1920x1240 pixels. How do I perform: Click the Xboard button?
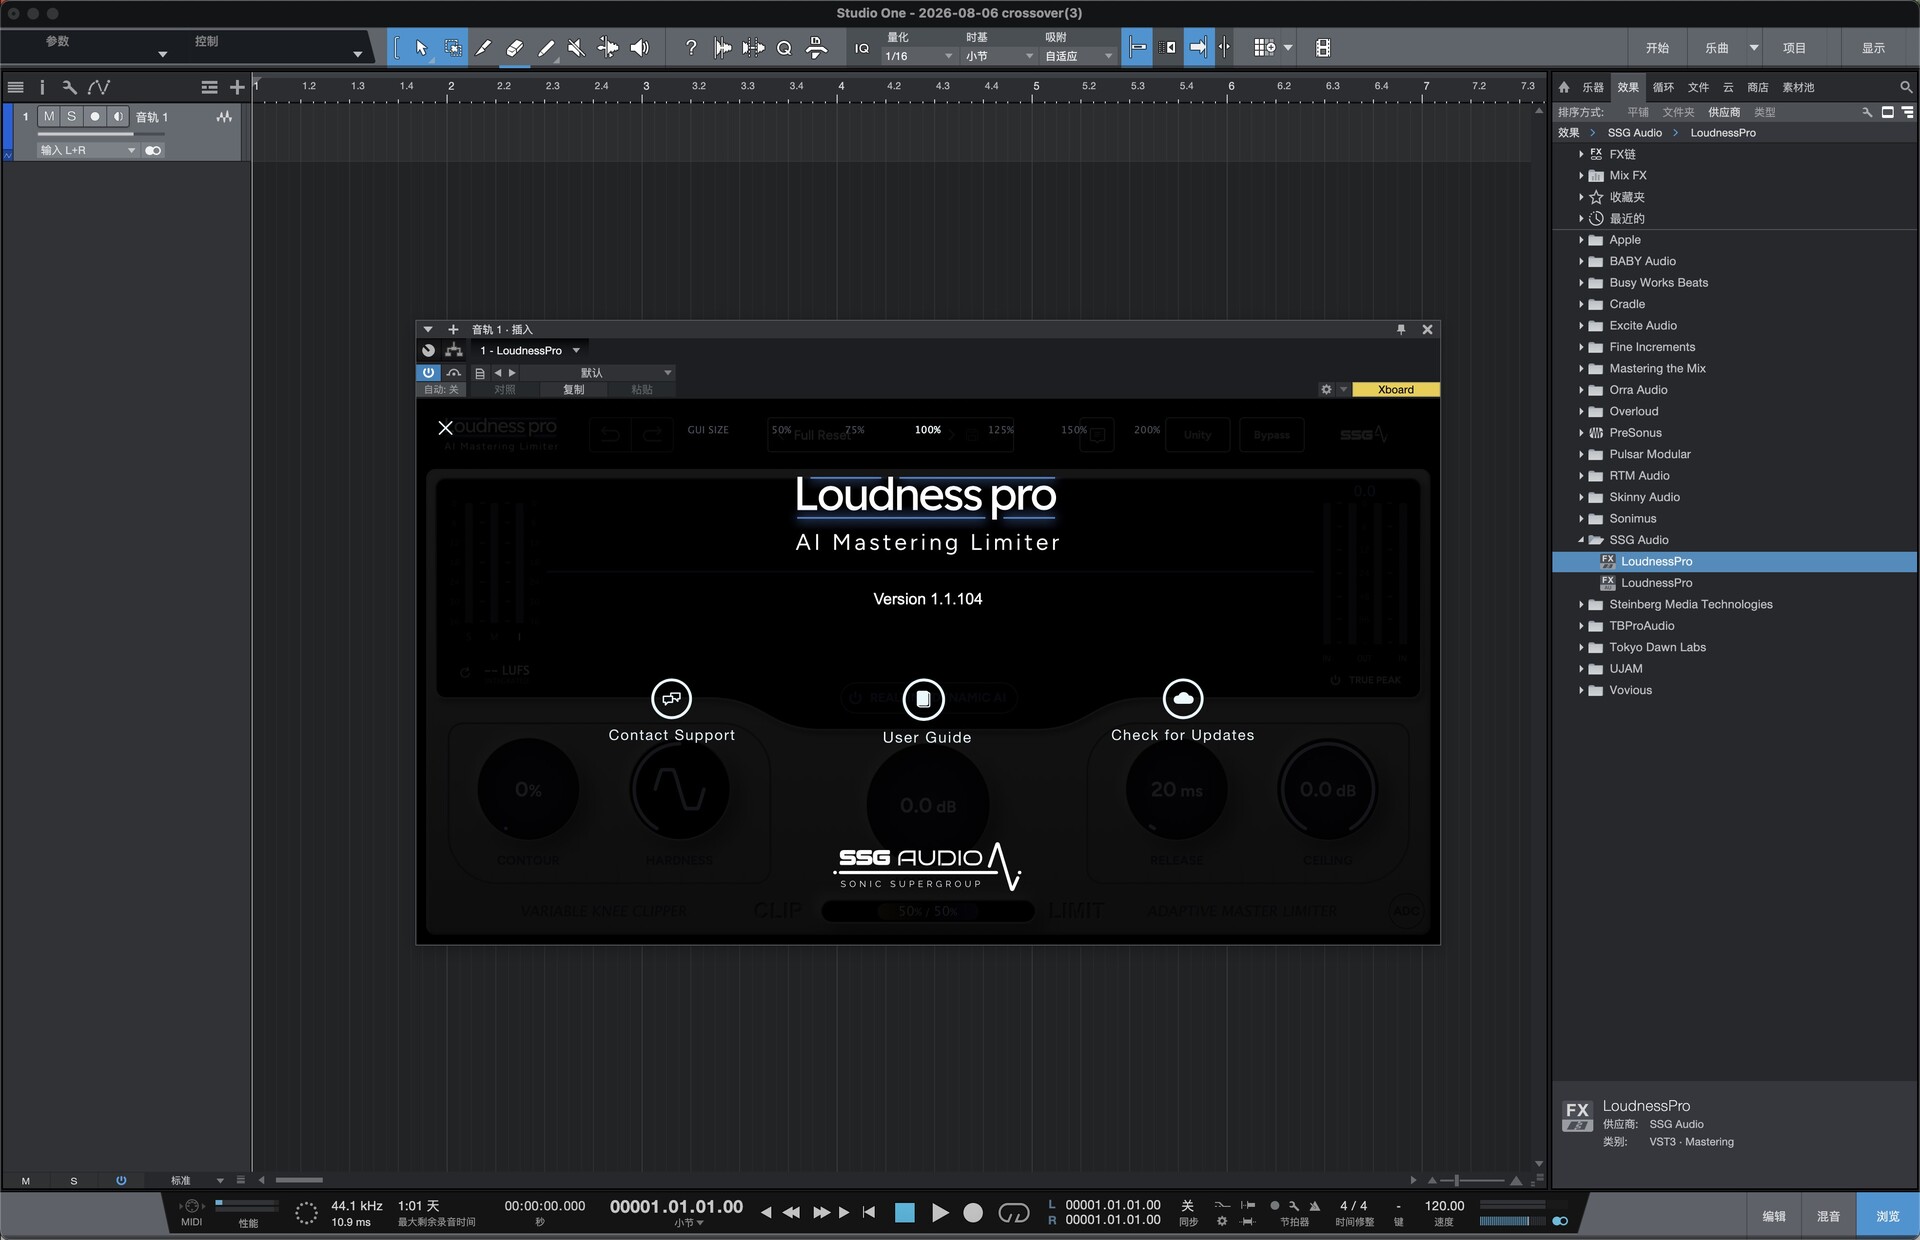[x=1396, y=390]
